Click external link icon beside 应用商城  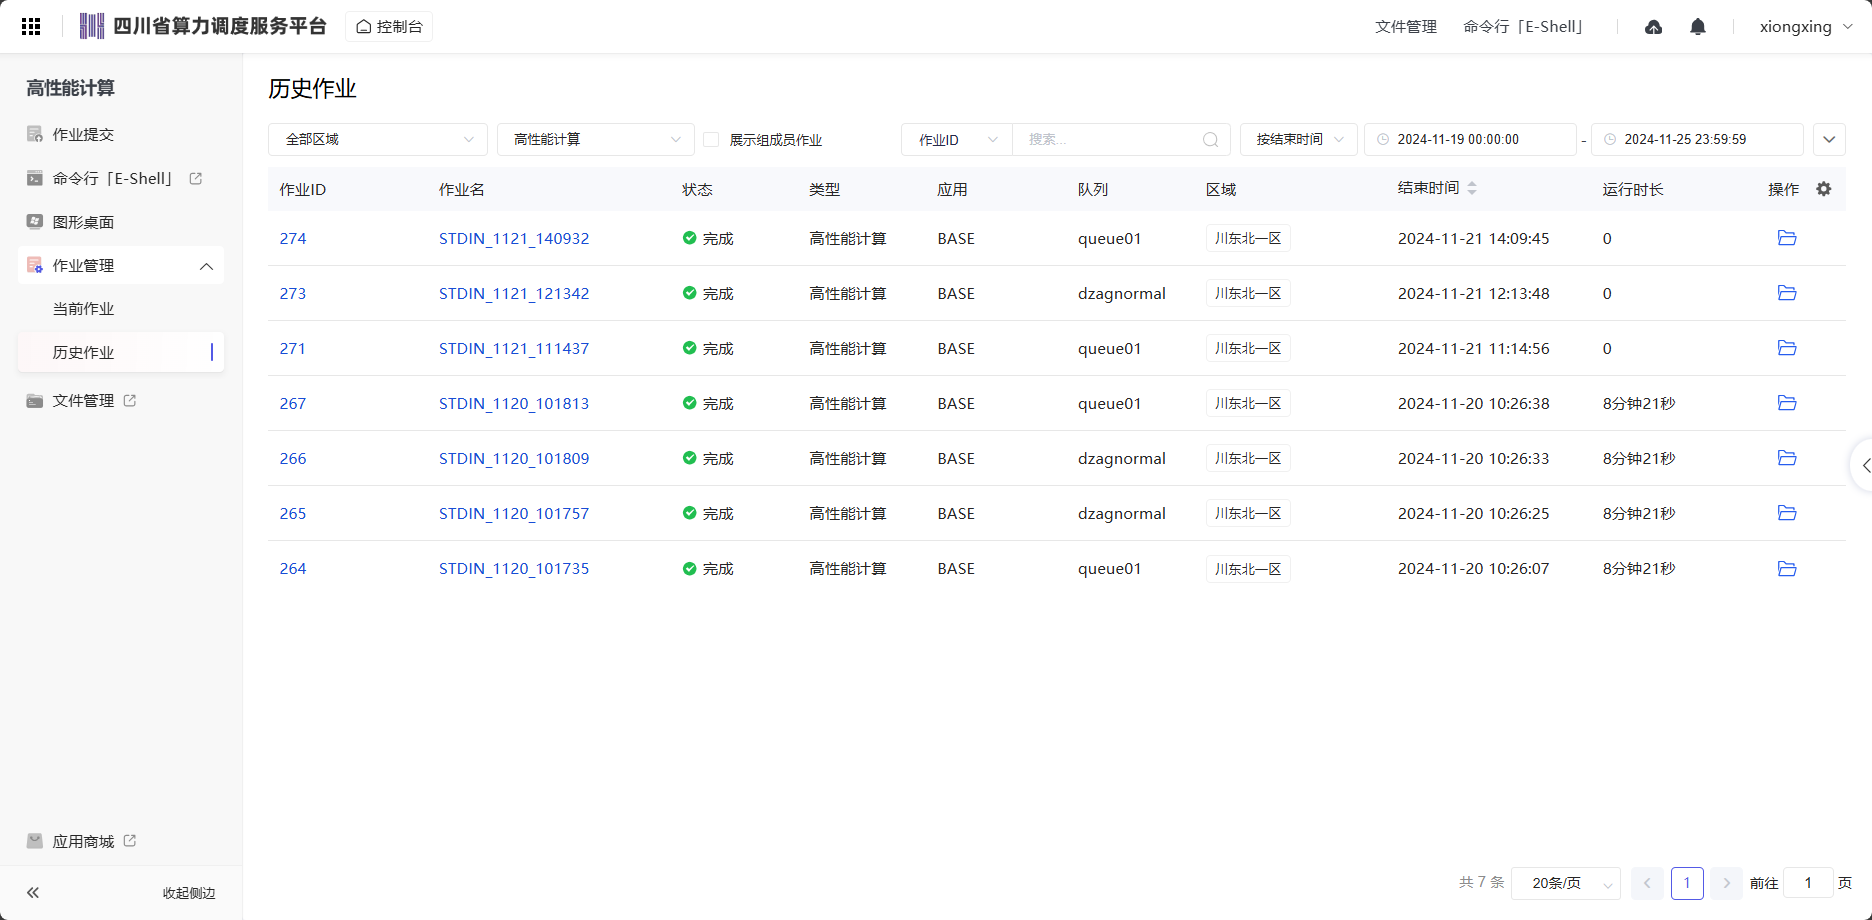[130, 841]
